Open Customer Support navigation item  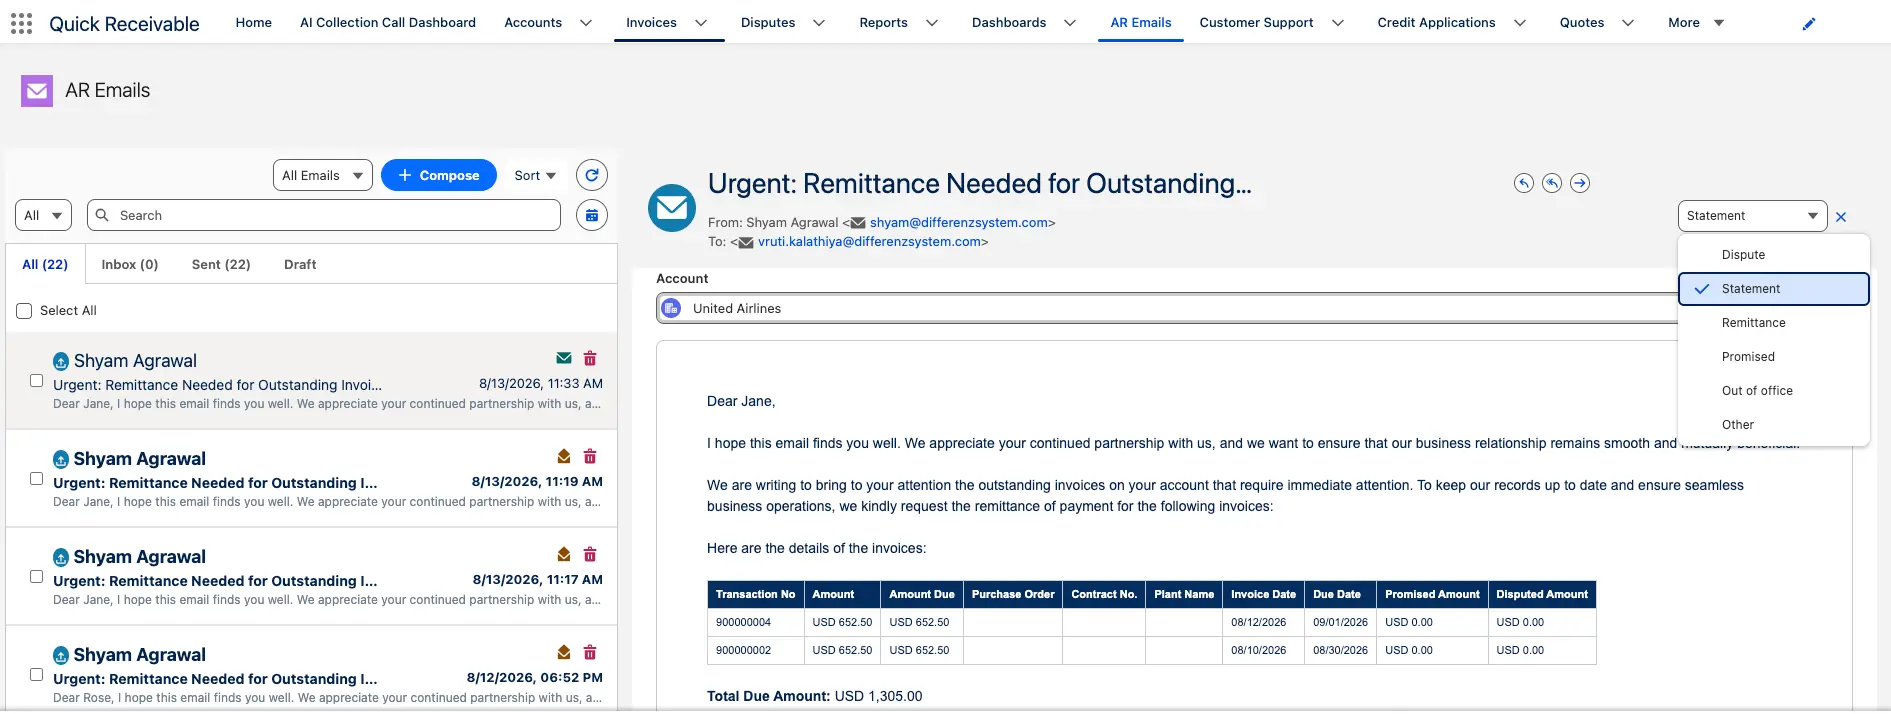pyautogui.click(x=1256, y=23)
